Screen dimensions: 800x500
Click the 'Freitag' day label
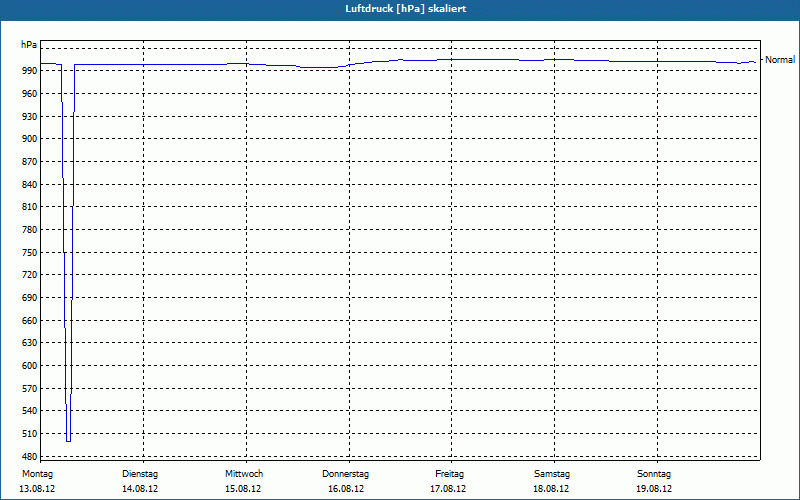click(449, 474)
